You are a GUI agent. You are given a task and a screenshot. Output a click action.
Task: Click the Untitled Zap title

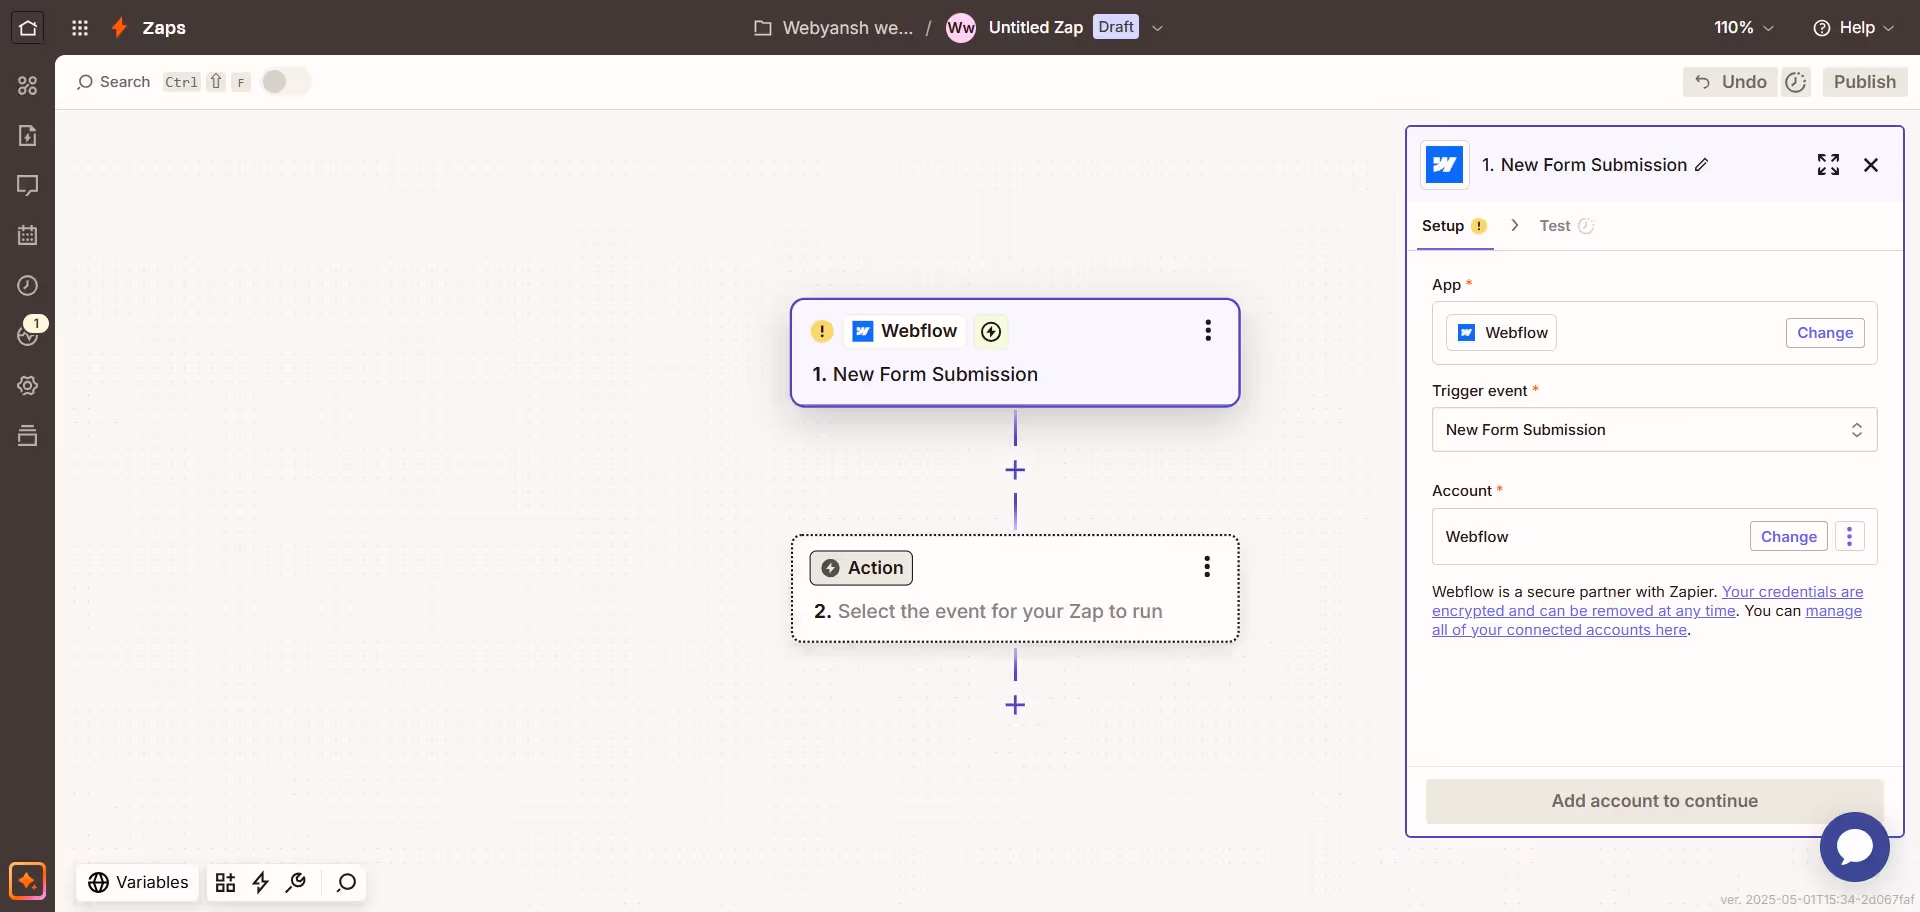1035,27
